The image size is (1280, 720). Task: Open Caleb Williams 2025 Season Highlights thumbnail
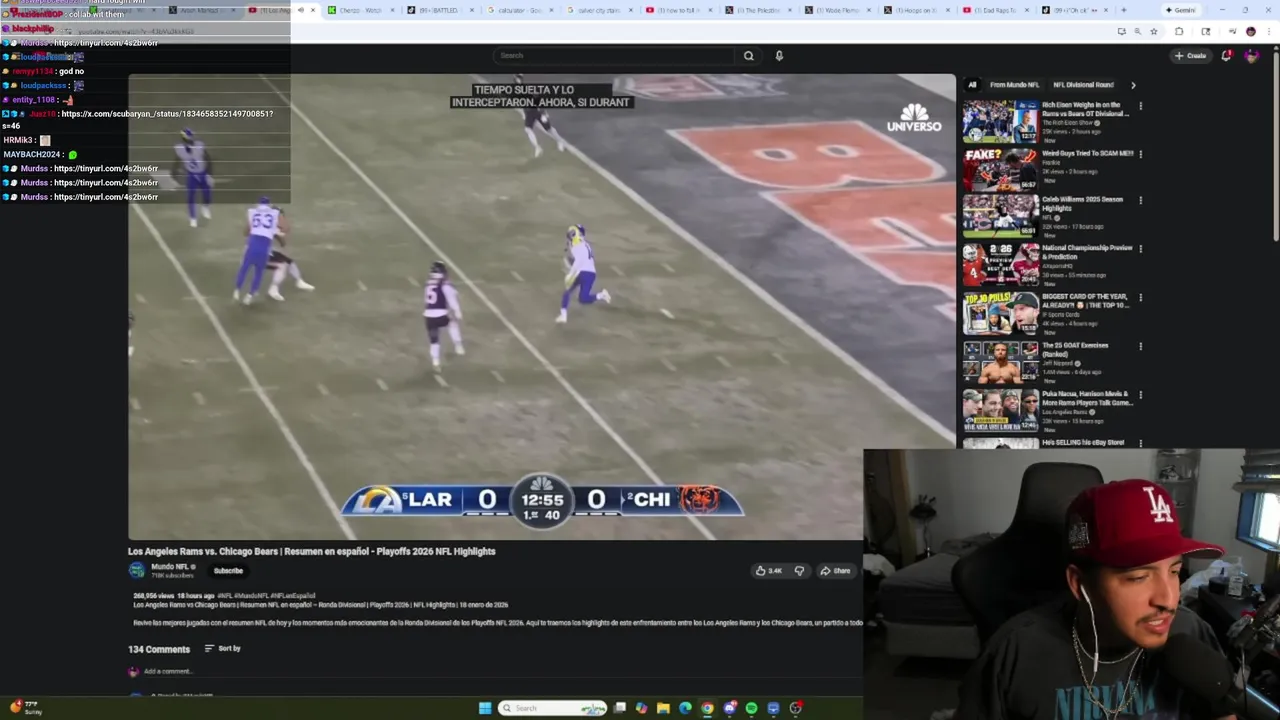click(1000, 216)
